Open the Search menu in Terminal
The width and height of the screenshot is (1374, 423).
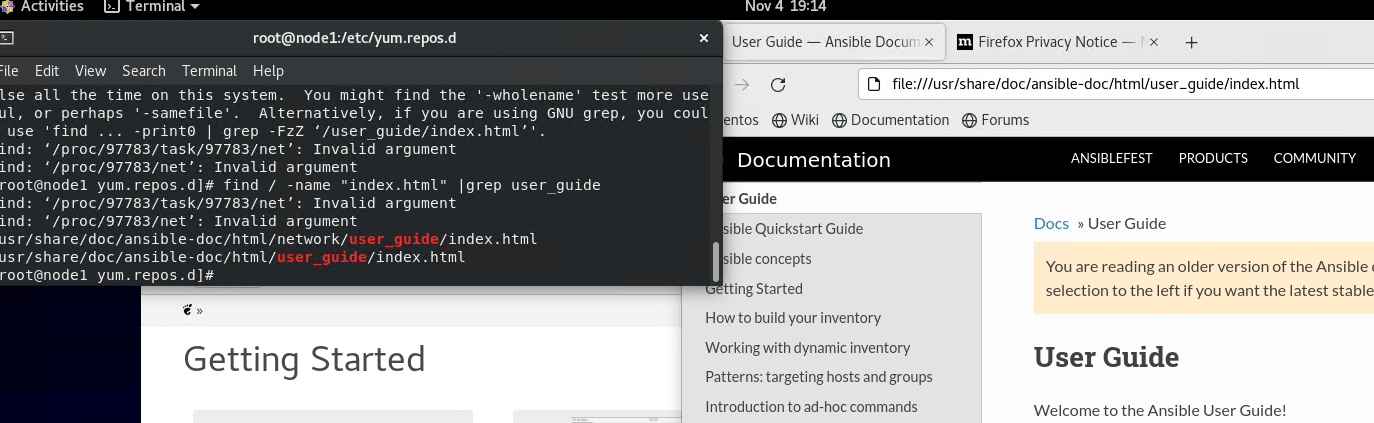(144, 71)
